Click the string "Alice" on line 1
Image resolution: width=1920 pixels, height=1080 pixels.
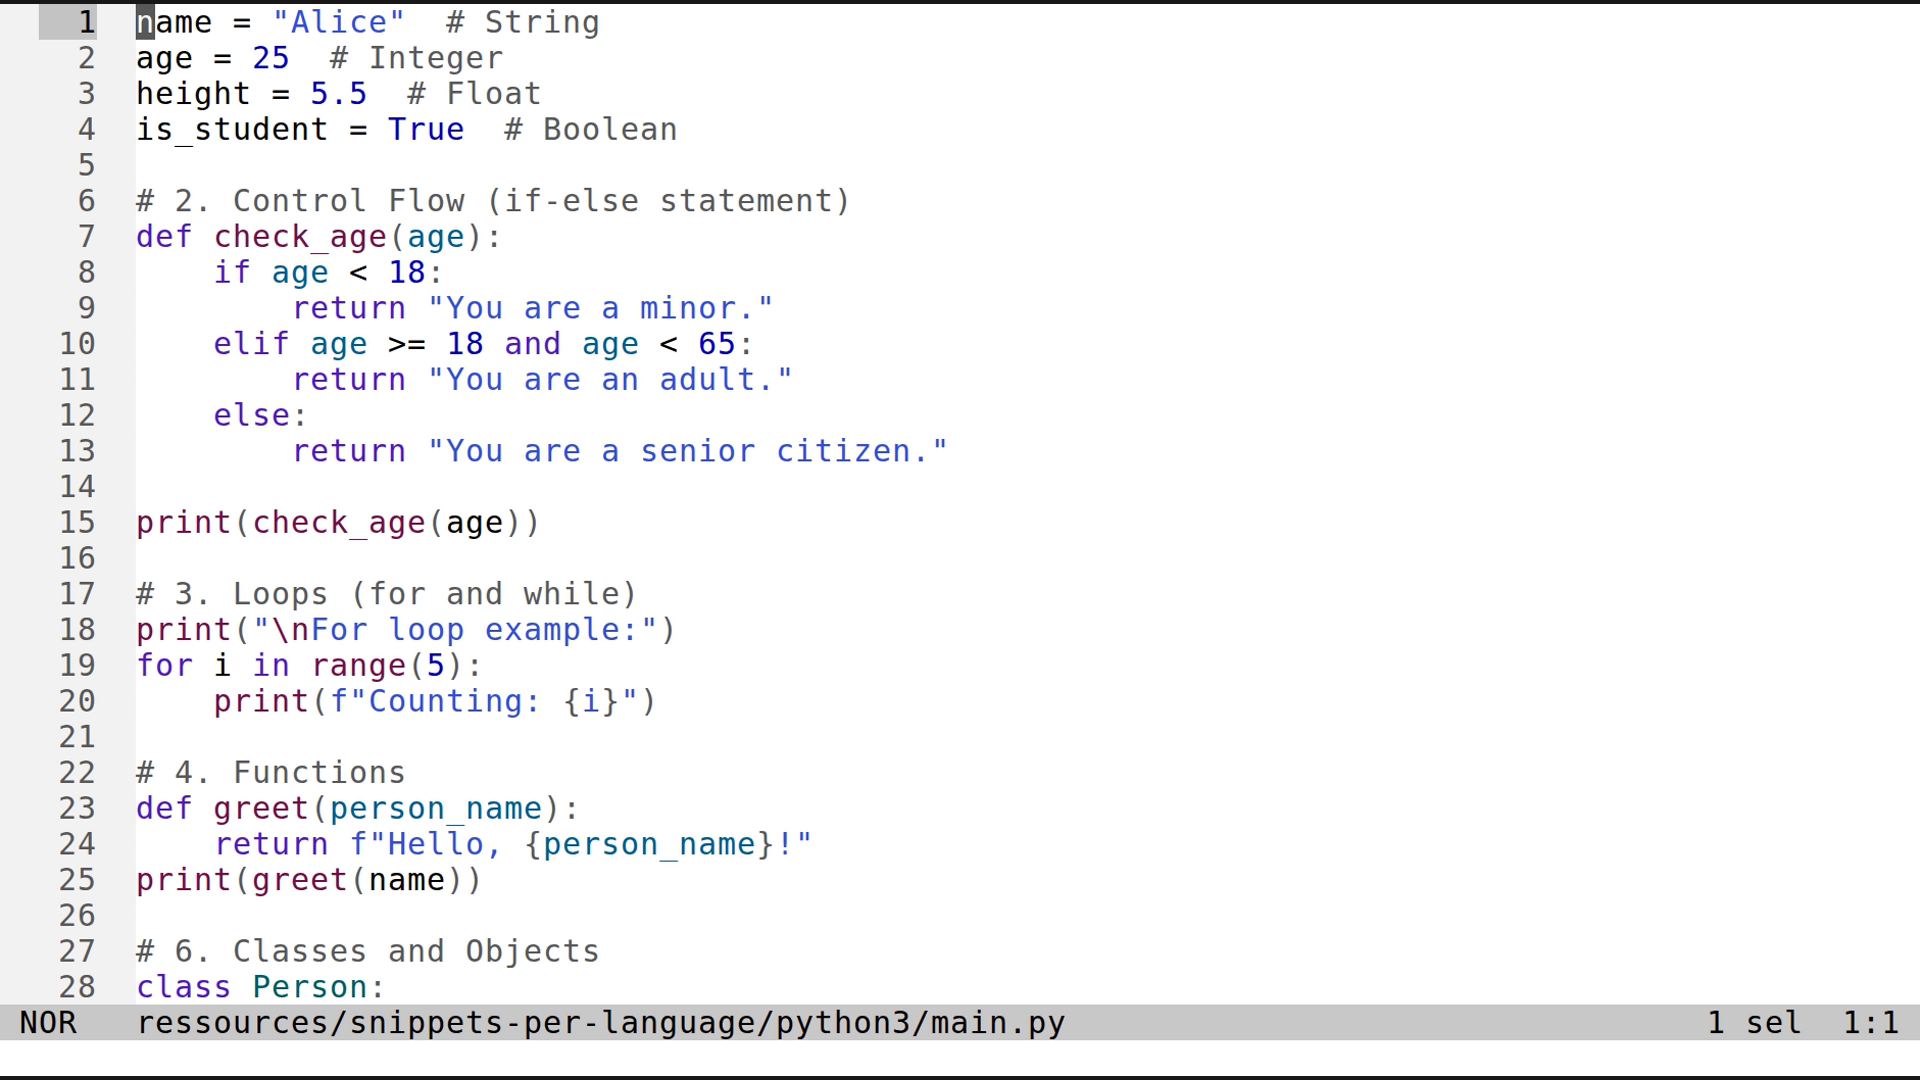(340, 21)
